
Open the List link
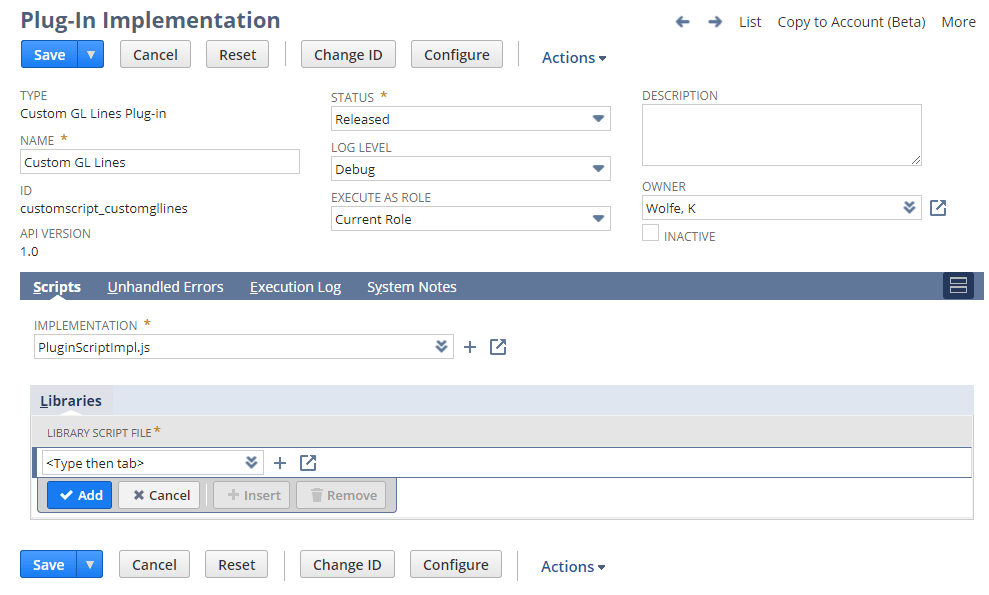[x=750, y=22]
